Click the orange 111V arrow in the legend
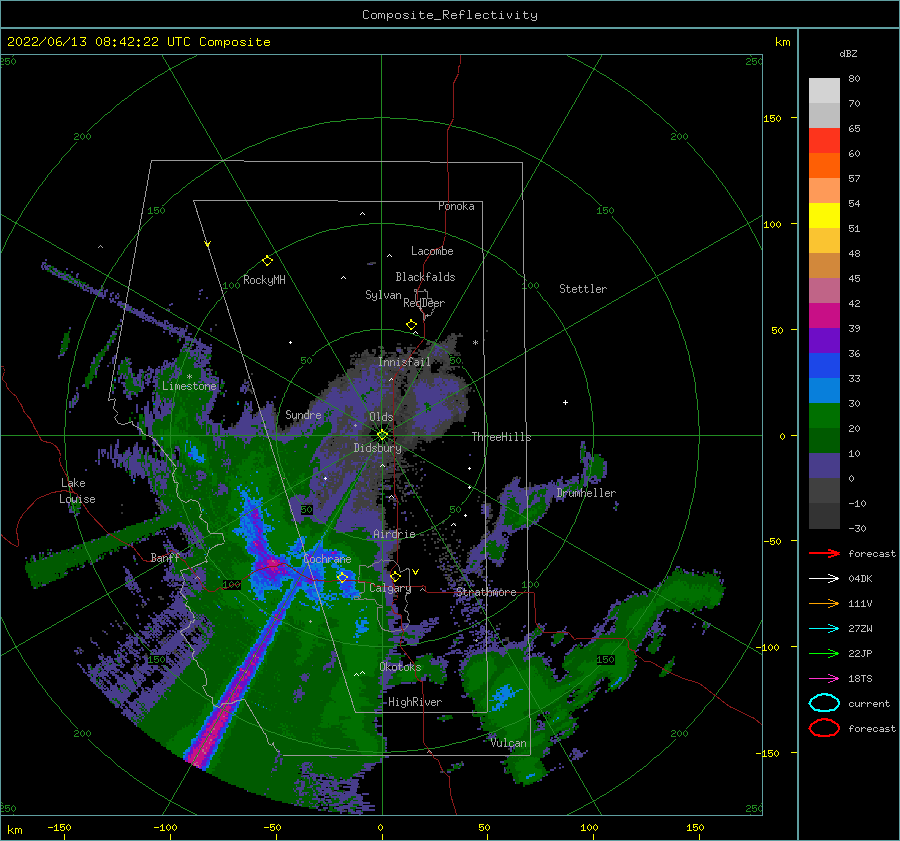Image resolution: width=900 pixels, height=841 pixels. point(824,603)
